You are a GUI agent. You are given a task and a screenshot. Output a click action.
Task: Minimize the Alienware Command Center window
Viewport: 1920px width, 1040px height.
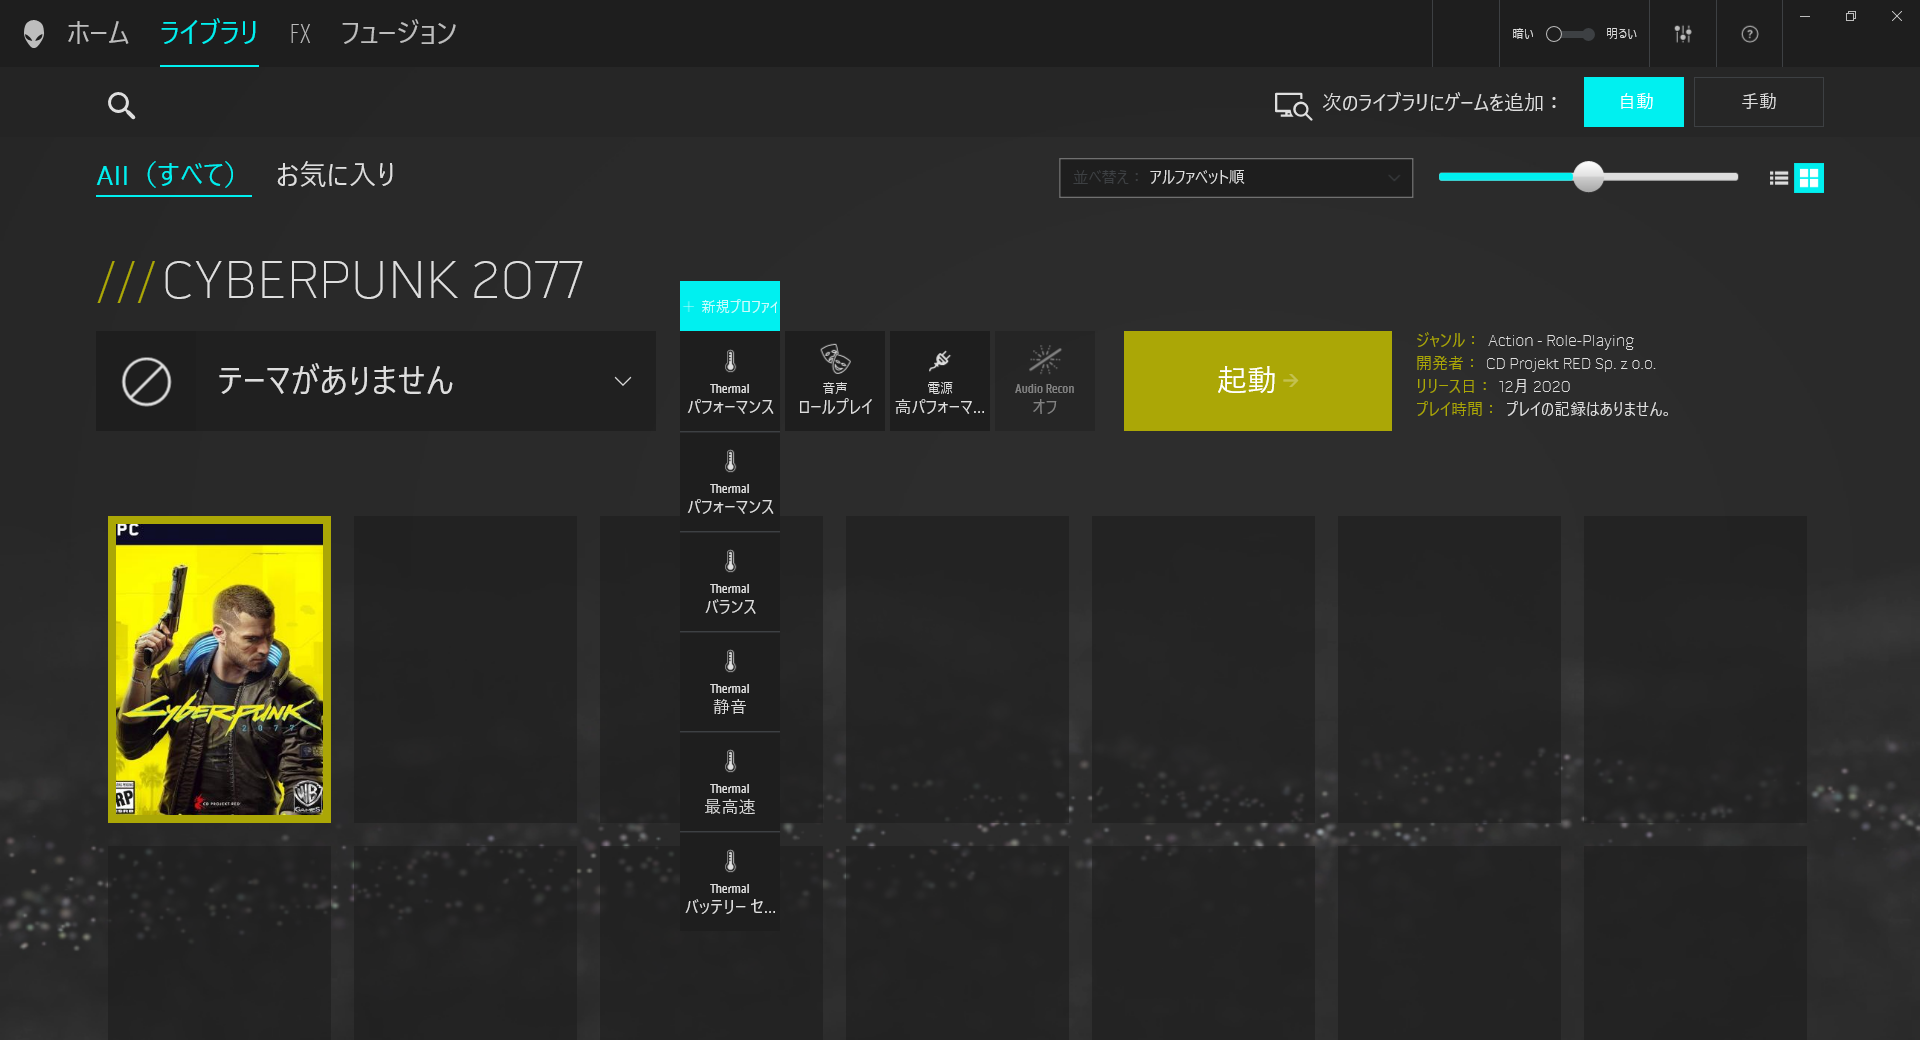coord(1805,17)
